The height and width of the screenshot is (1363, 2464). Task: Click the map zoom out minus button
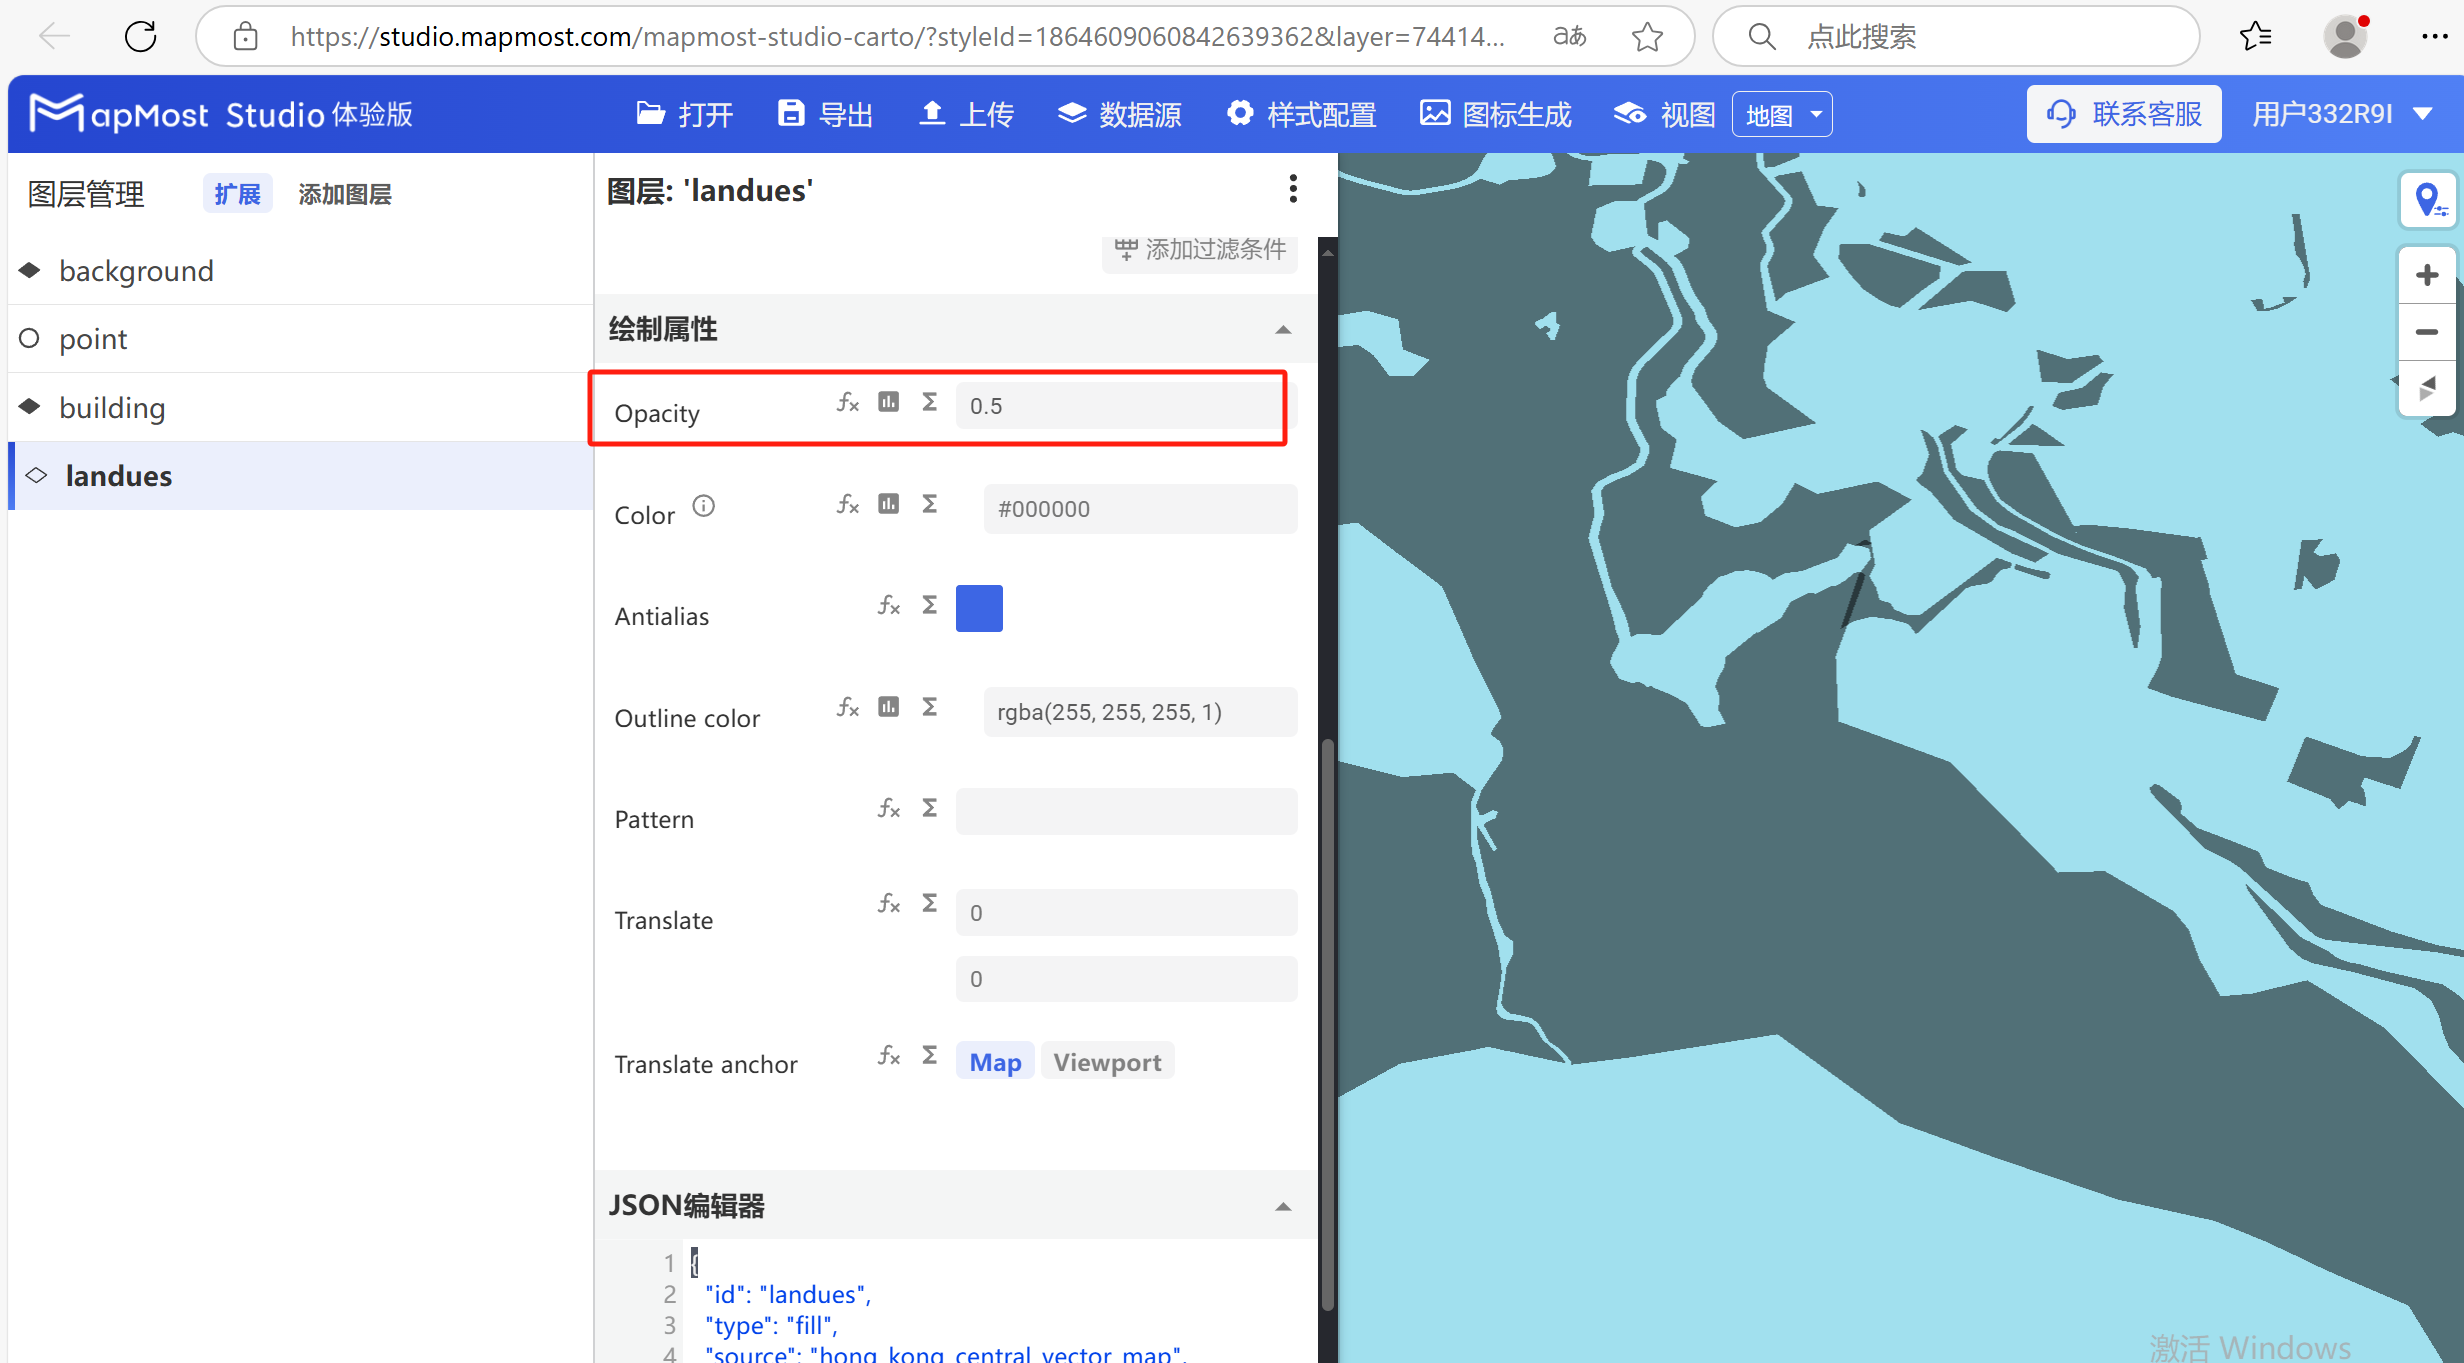(2426, 332)
